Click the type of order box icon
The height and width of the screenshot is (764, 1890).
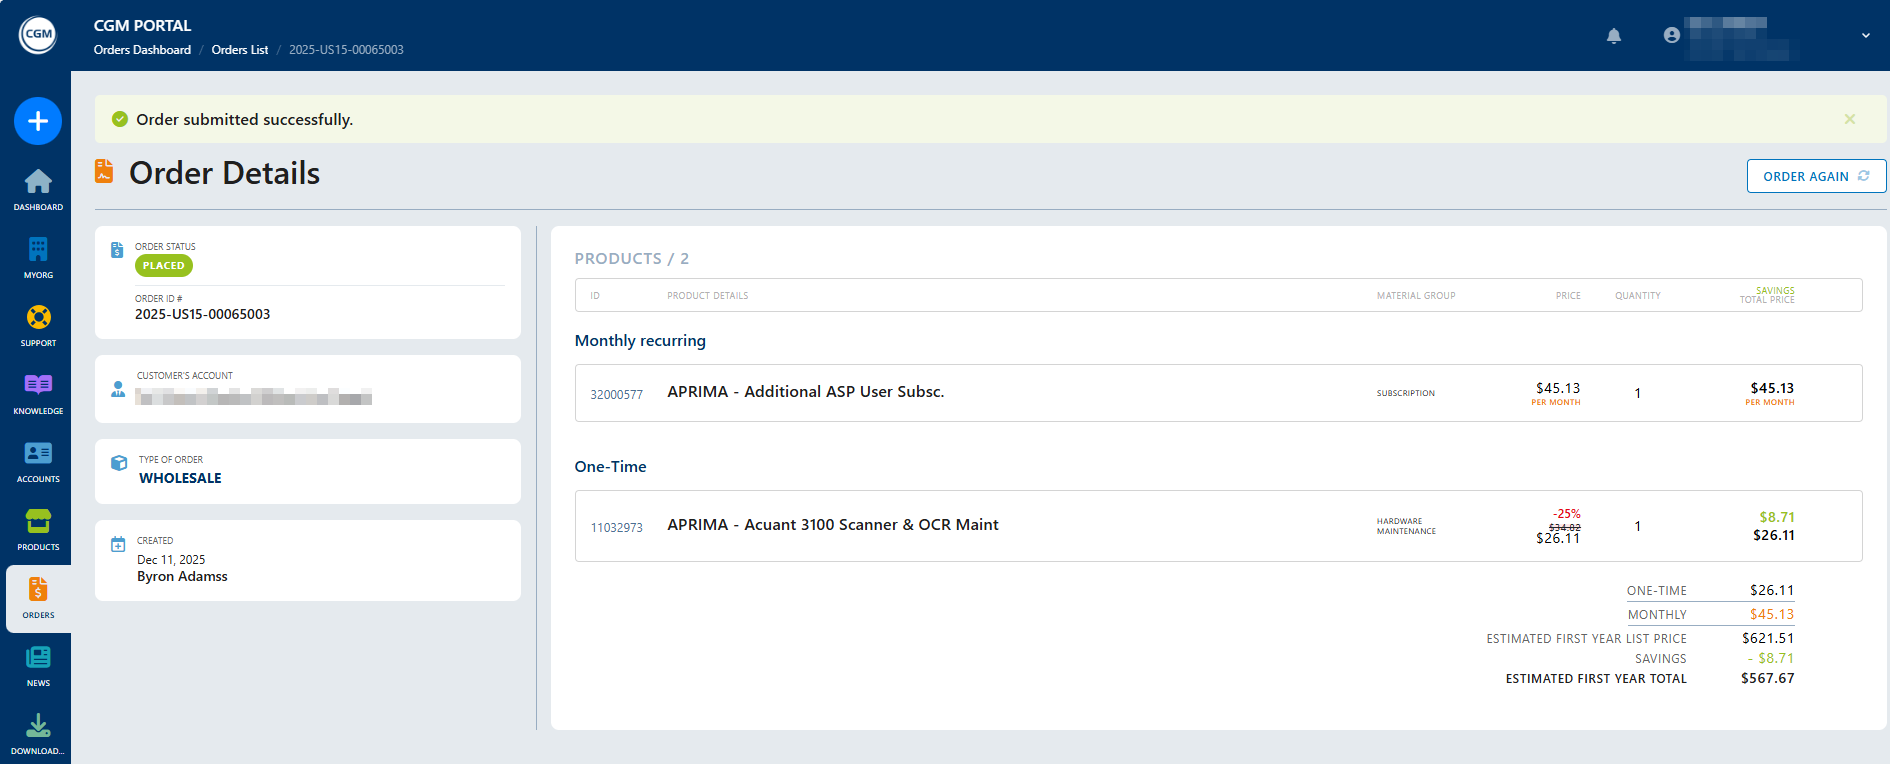pos(119,463)
